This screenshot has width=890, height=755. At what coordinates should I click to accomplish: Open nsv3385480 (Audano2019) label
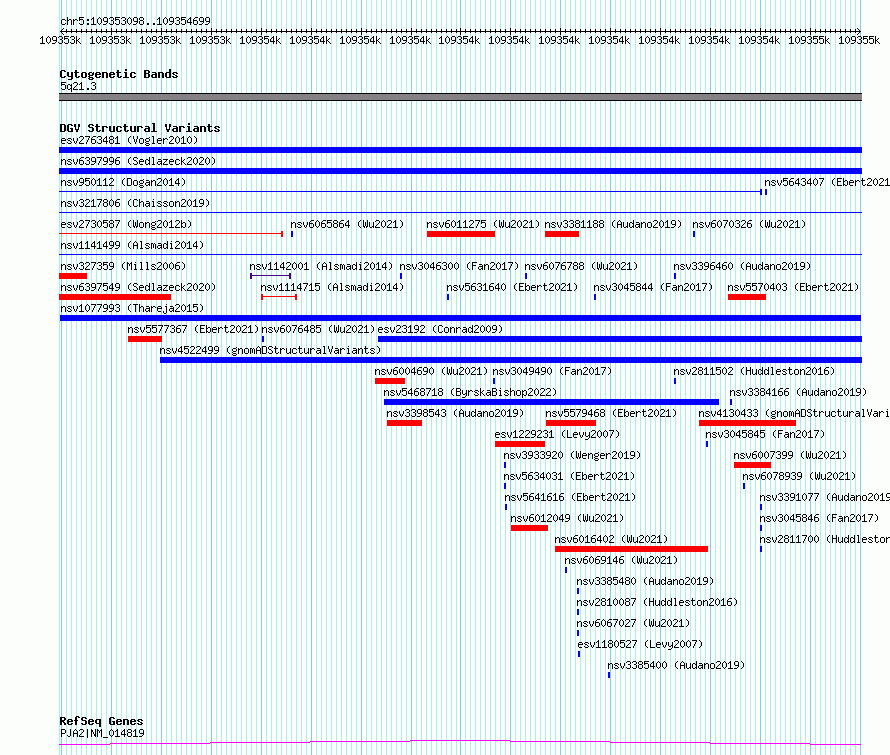coord(645,581)
